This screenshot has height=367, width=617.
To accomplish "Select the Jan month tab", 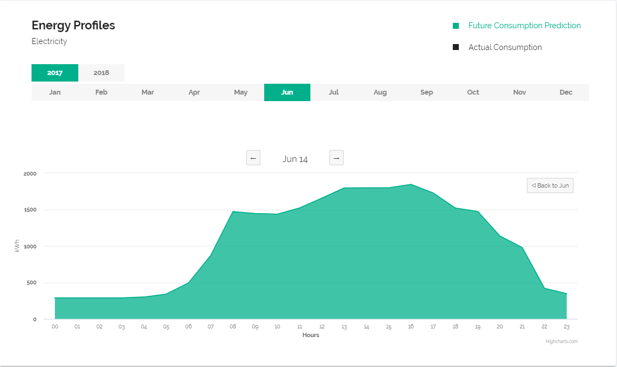I will point(55,92).
